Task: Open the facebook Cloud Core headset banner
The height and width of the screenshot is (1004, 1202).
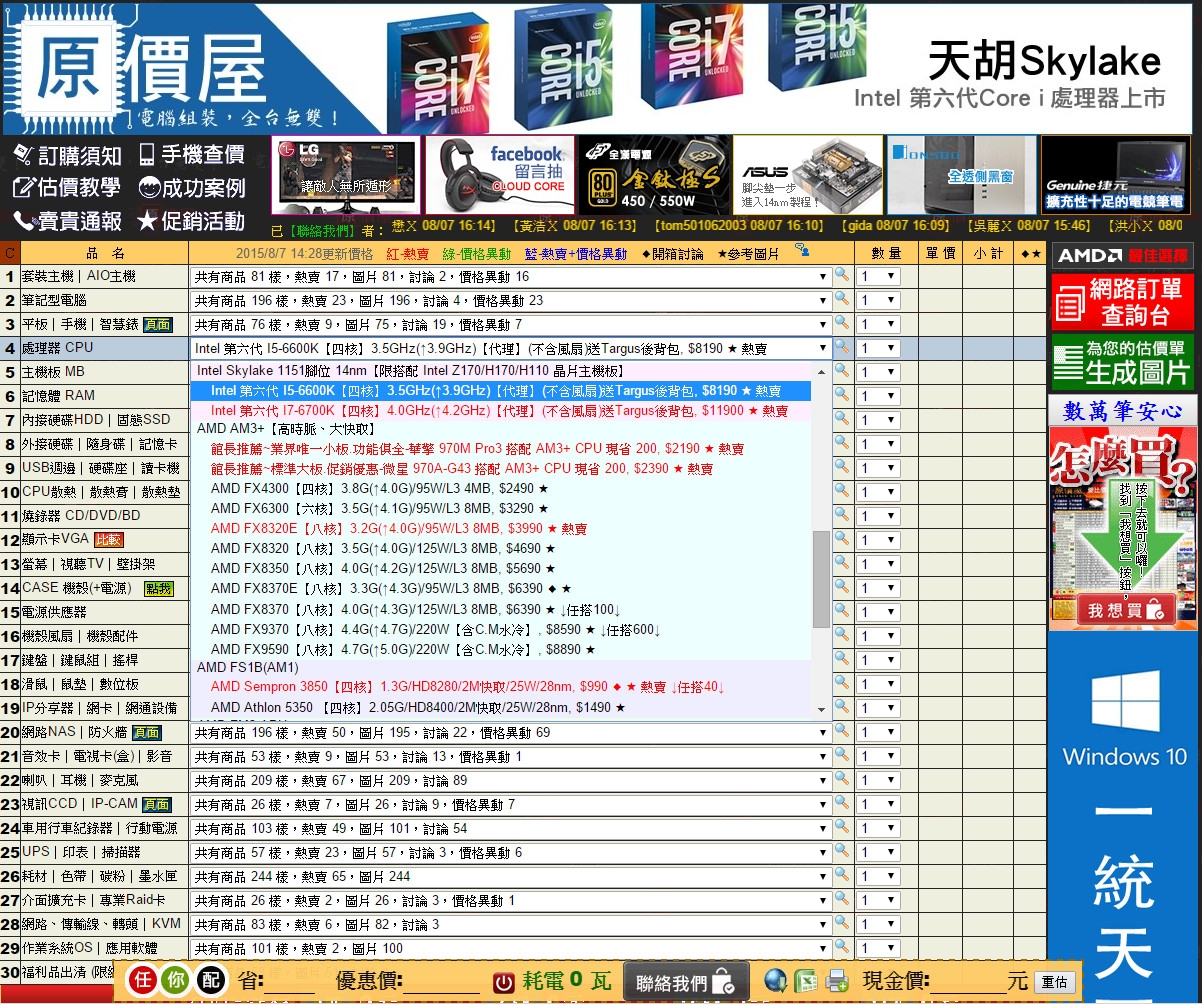Action: (x=500, y=175)
